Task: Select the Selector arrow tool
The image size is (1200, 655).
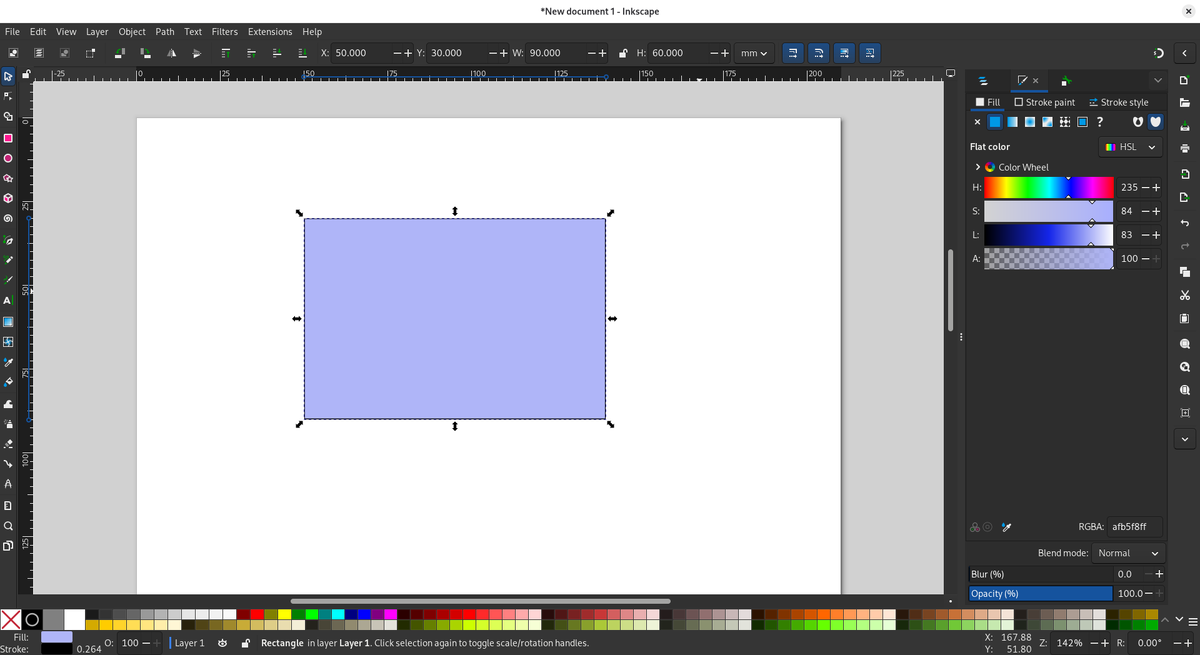Action: tap(8, 76)
